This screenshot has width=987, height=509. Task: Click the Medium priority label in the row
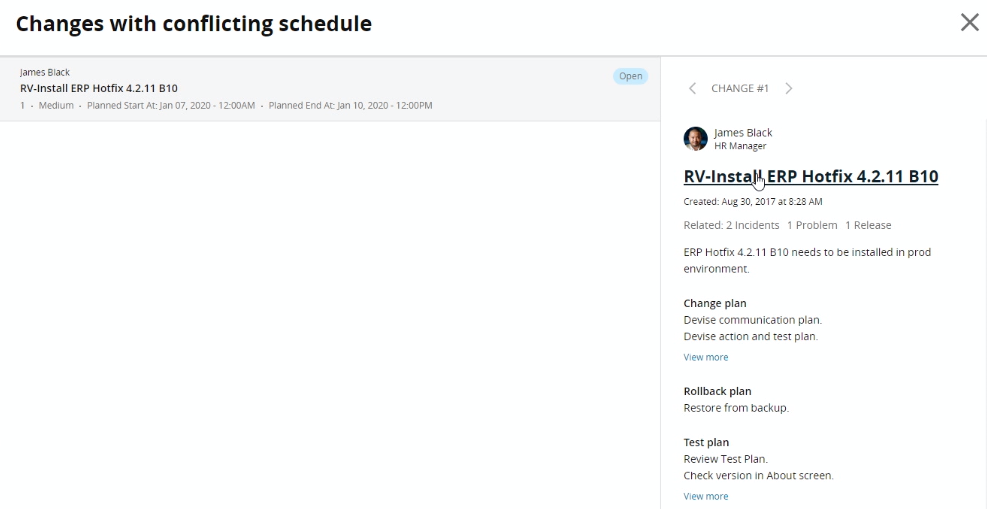coord(56,105)
